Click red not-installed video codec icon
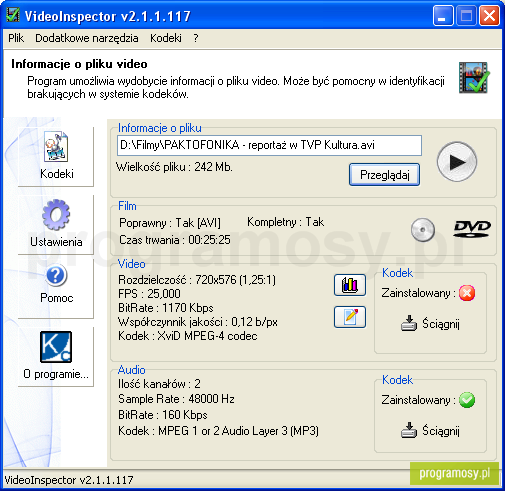Image resolution: width=505 pixels, height=491 pixels. pos(467,293)
